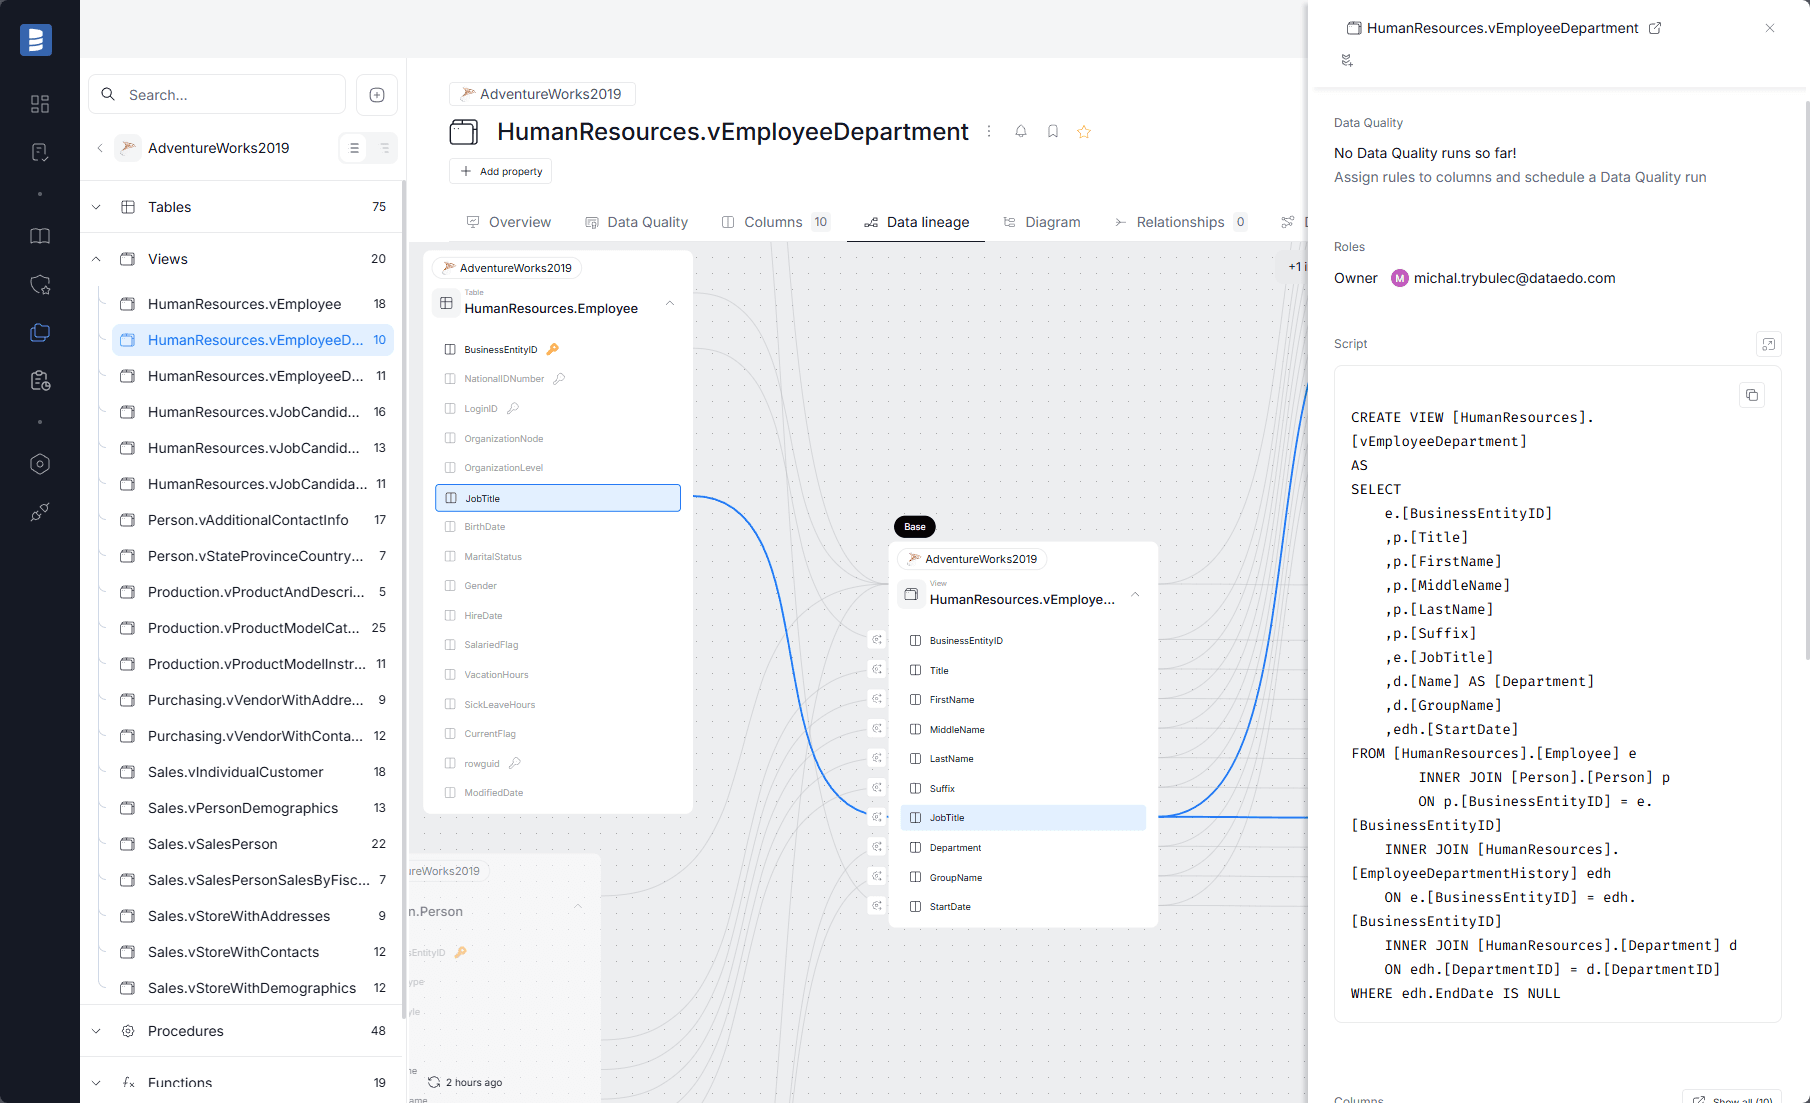The image size is (1810, 1103).
Task: Collapse the Person table lineage card
Action: [578, 906]
